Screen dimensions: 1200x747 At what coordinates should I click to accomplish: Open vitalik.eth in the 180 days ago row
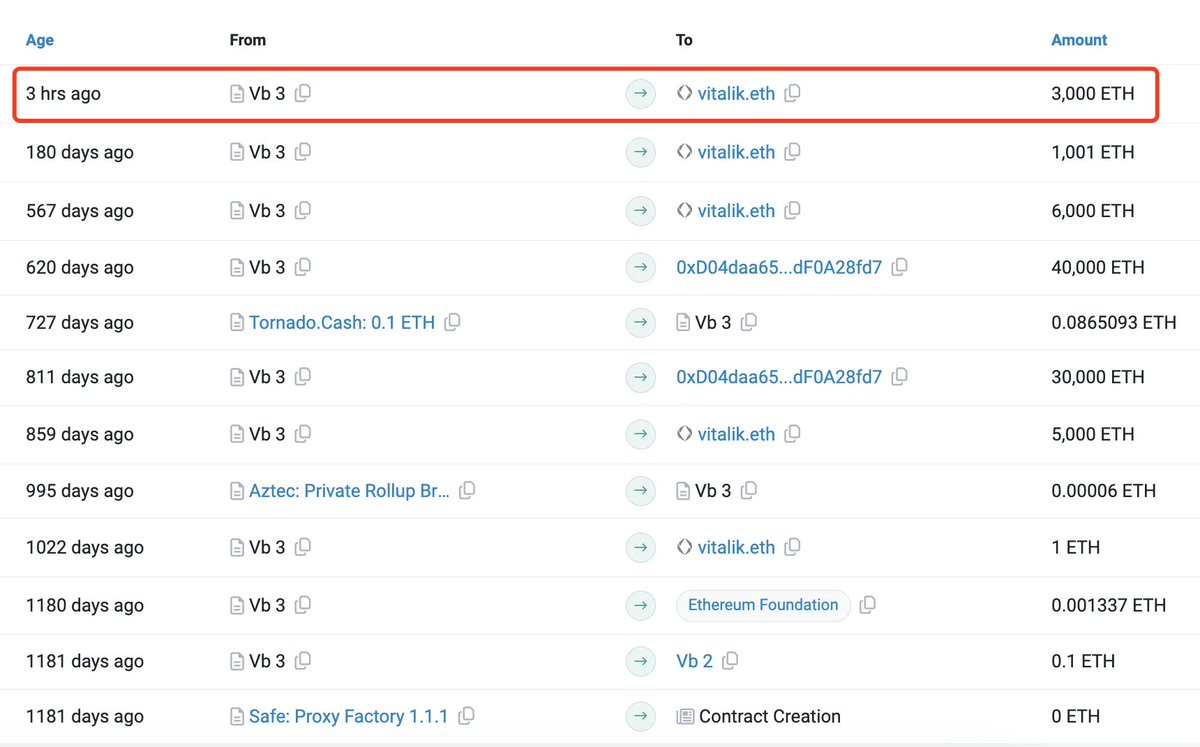click(736, 152)
